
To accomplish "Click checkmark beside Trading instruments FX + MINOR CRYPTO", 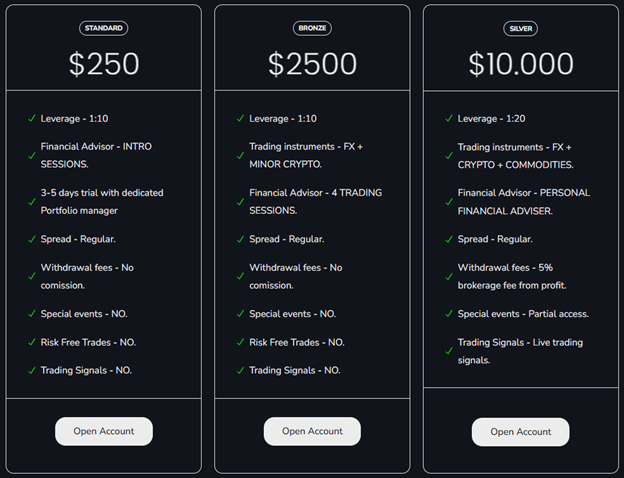I will pos(241,156).
